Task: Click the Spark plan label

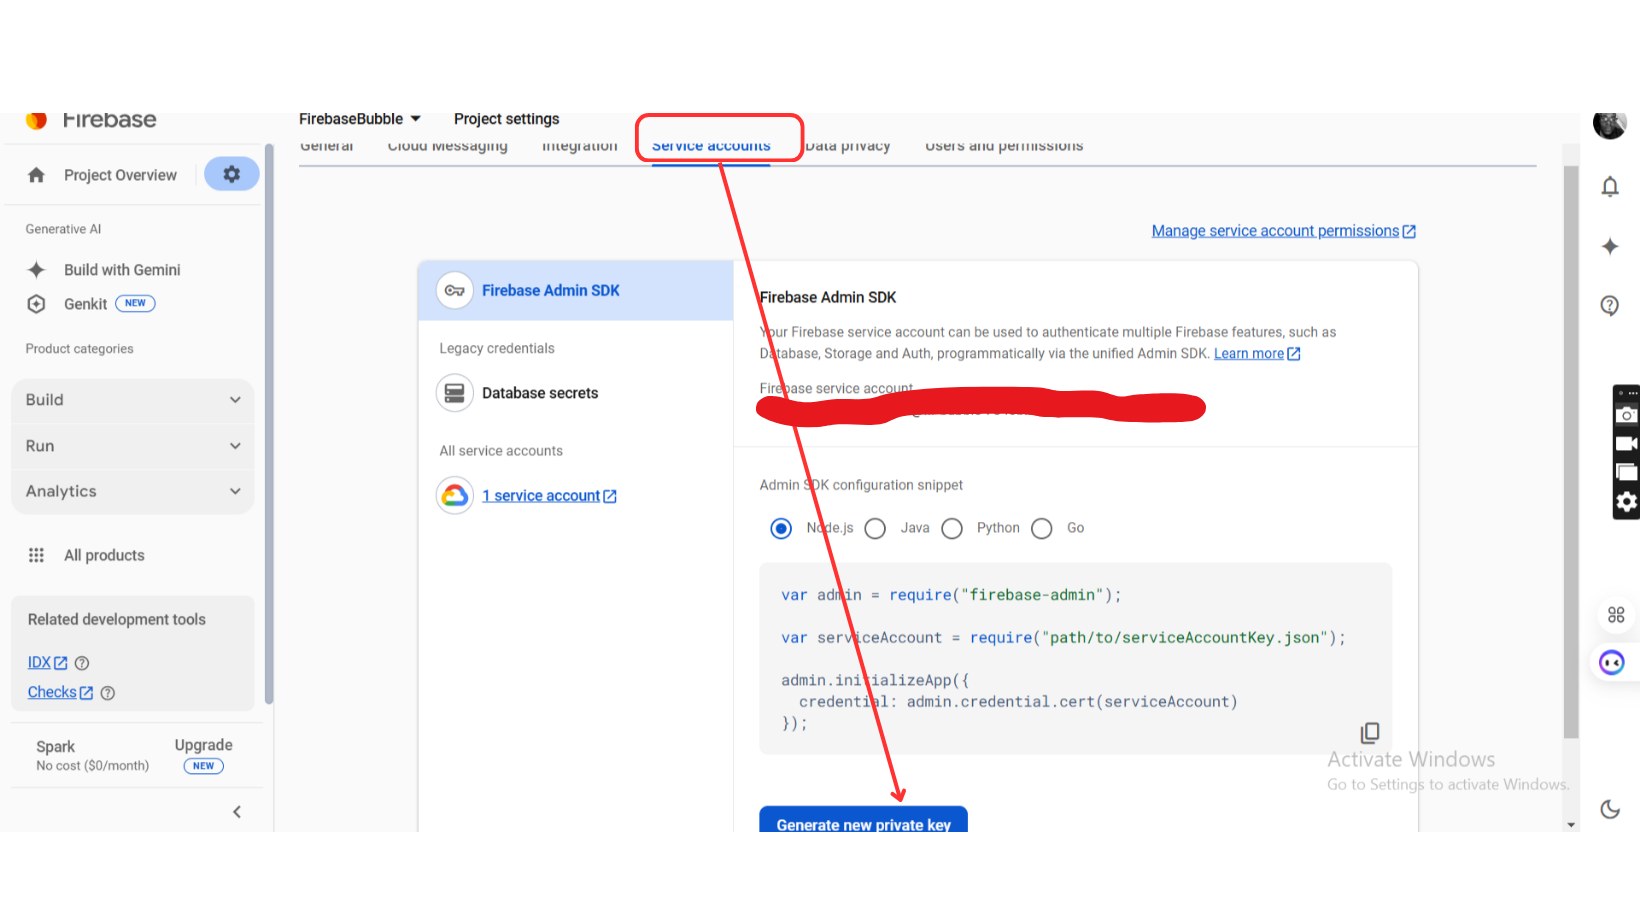Action: pyautogui.click(x=56, y=747)
